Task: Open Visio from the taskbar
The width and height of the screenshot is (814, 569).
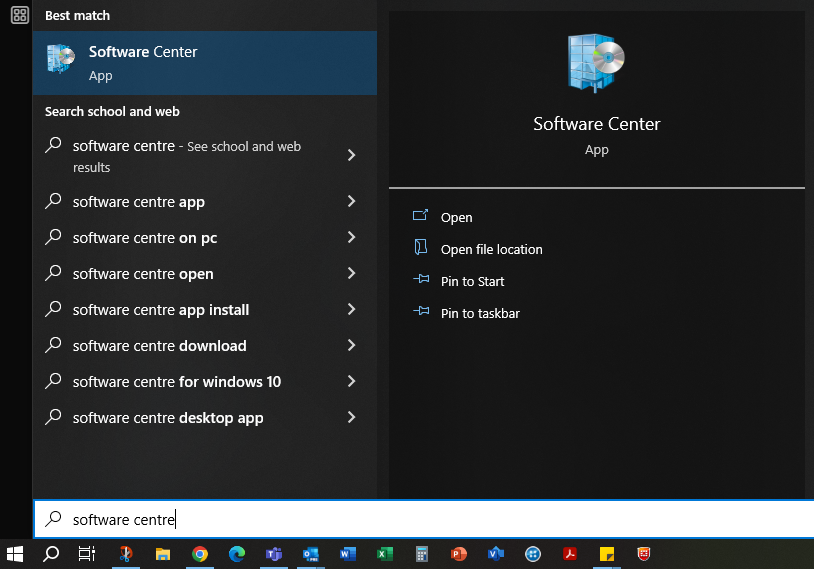Action: [x=496, y=554]
